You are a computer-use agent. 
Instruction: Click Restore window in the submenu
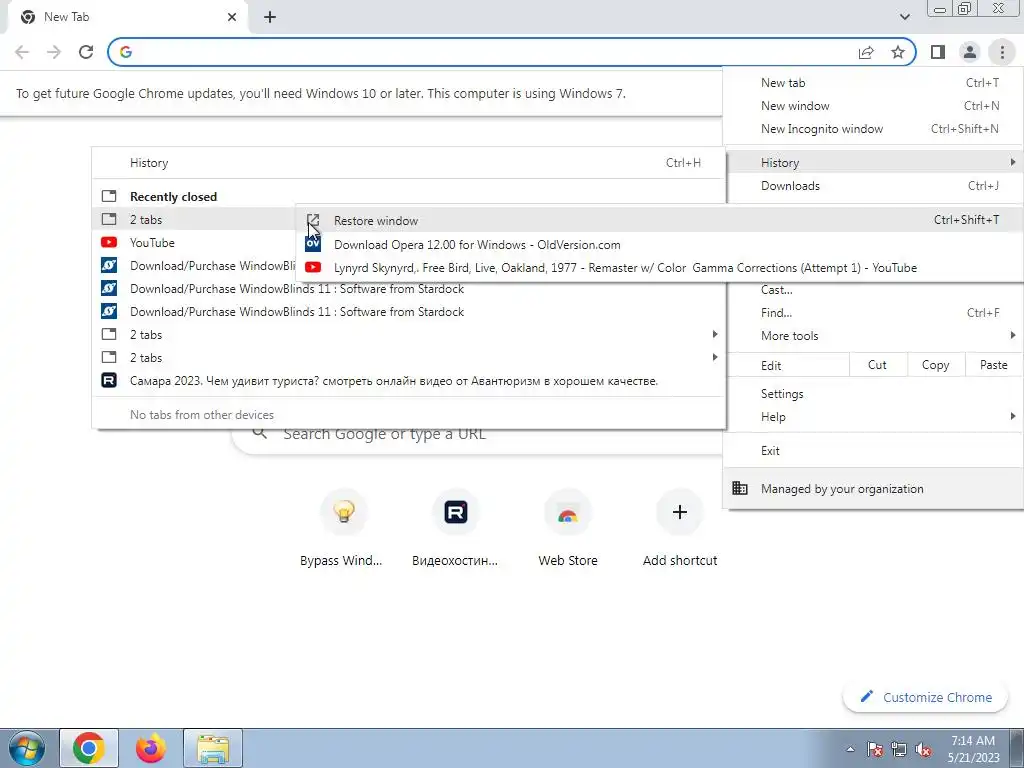click(660, 221)
